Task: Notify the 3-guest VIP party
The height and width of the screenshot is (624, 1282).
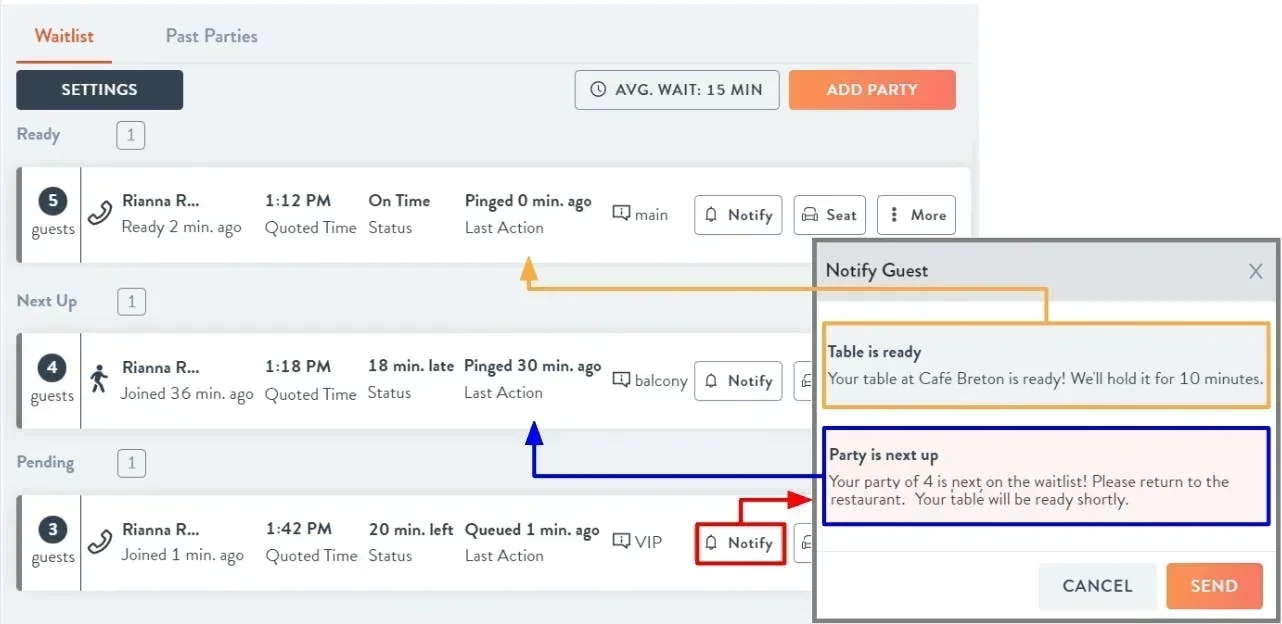Action: (x=740, y=543)
